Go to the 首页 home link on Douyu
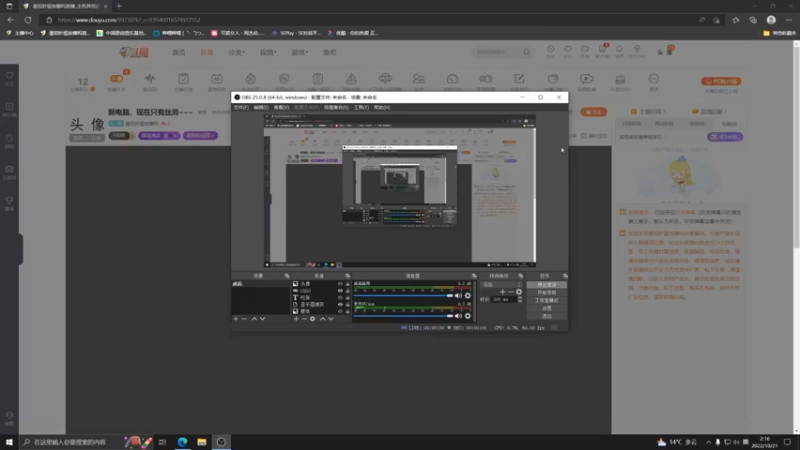 point(179,52)
